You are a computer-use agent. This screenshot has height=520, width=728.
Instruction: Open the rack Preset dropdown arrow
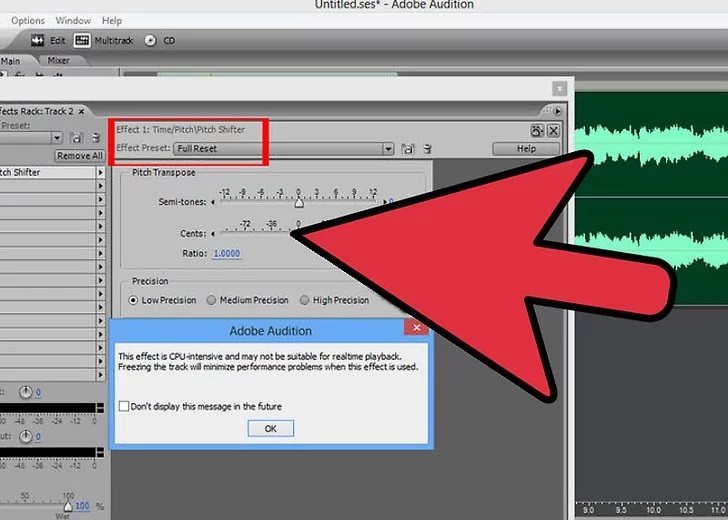click(x=57, y=137)
